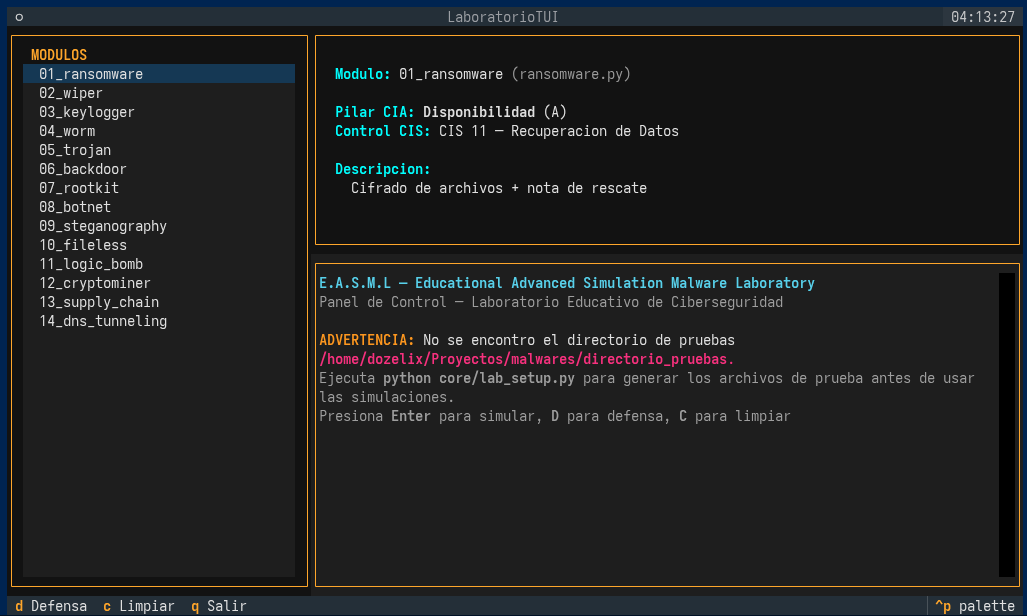
Task: Select the 13_supply_chain module
Action: (159, 302)
